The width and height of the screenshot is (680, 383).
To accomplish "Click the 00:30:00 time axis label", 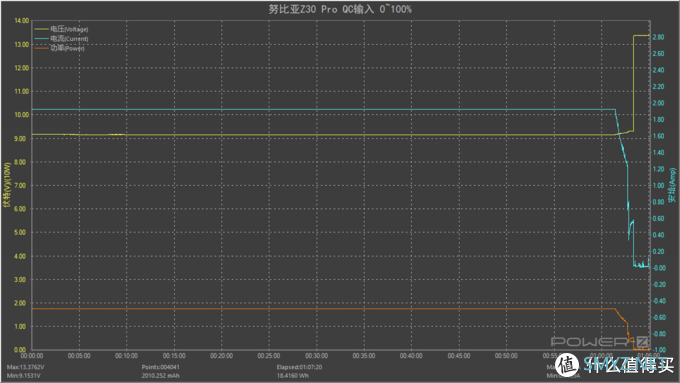I will (x=317, y=356).
